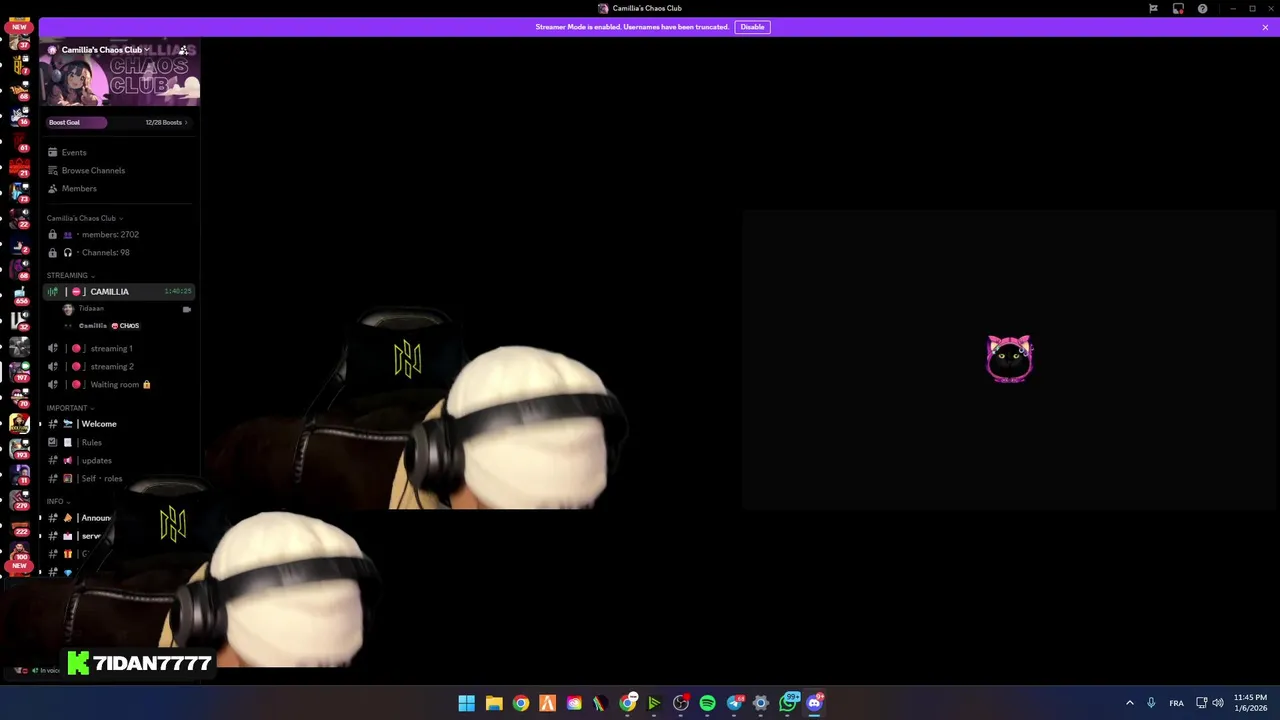Open the Discord help icon in title bar
Screen dimensions: 1280x720
(x=1202, y=8)
